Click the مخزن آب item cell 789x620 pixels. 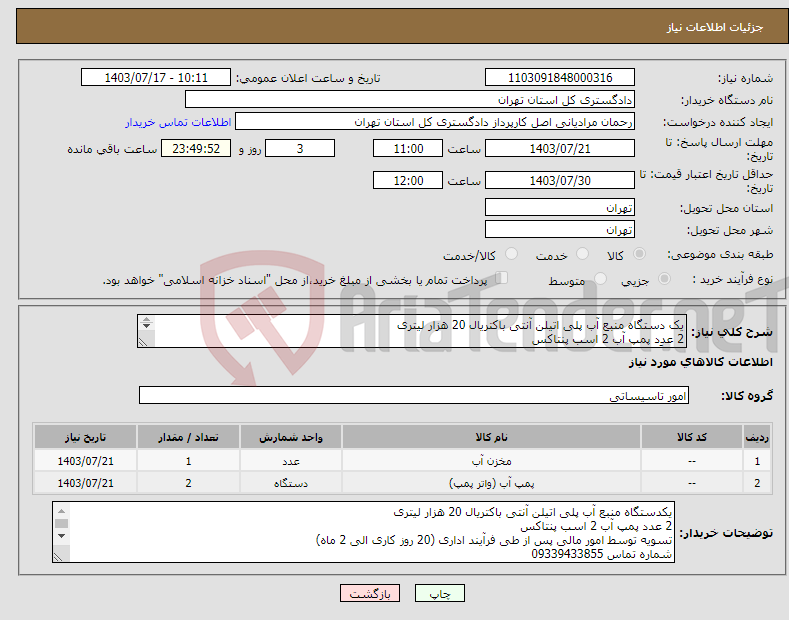coord(491,460)
